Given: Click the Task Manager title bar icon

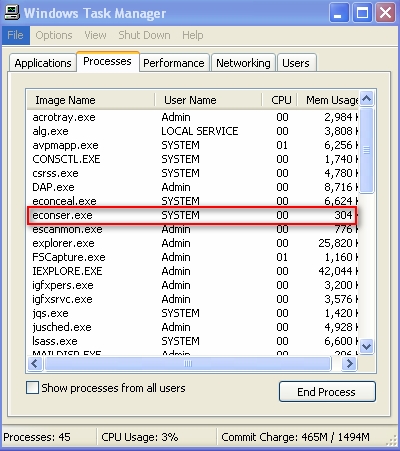Looking at the screenshot, I should 12,13.
